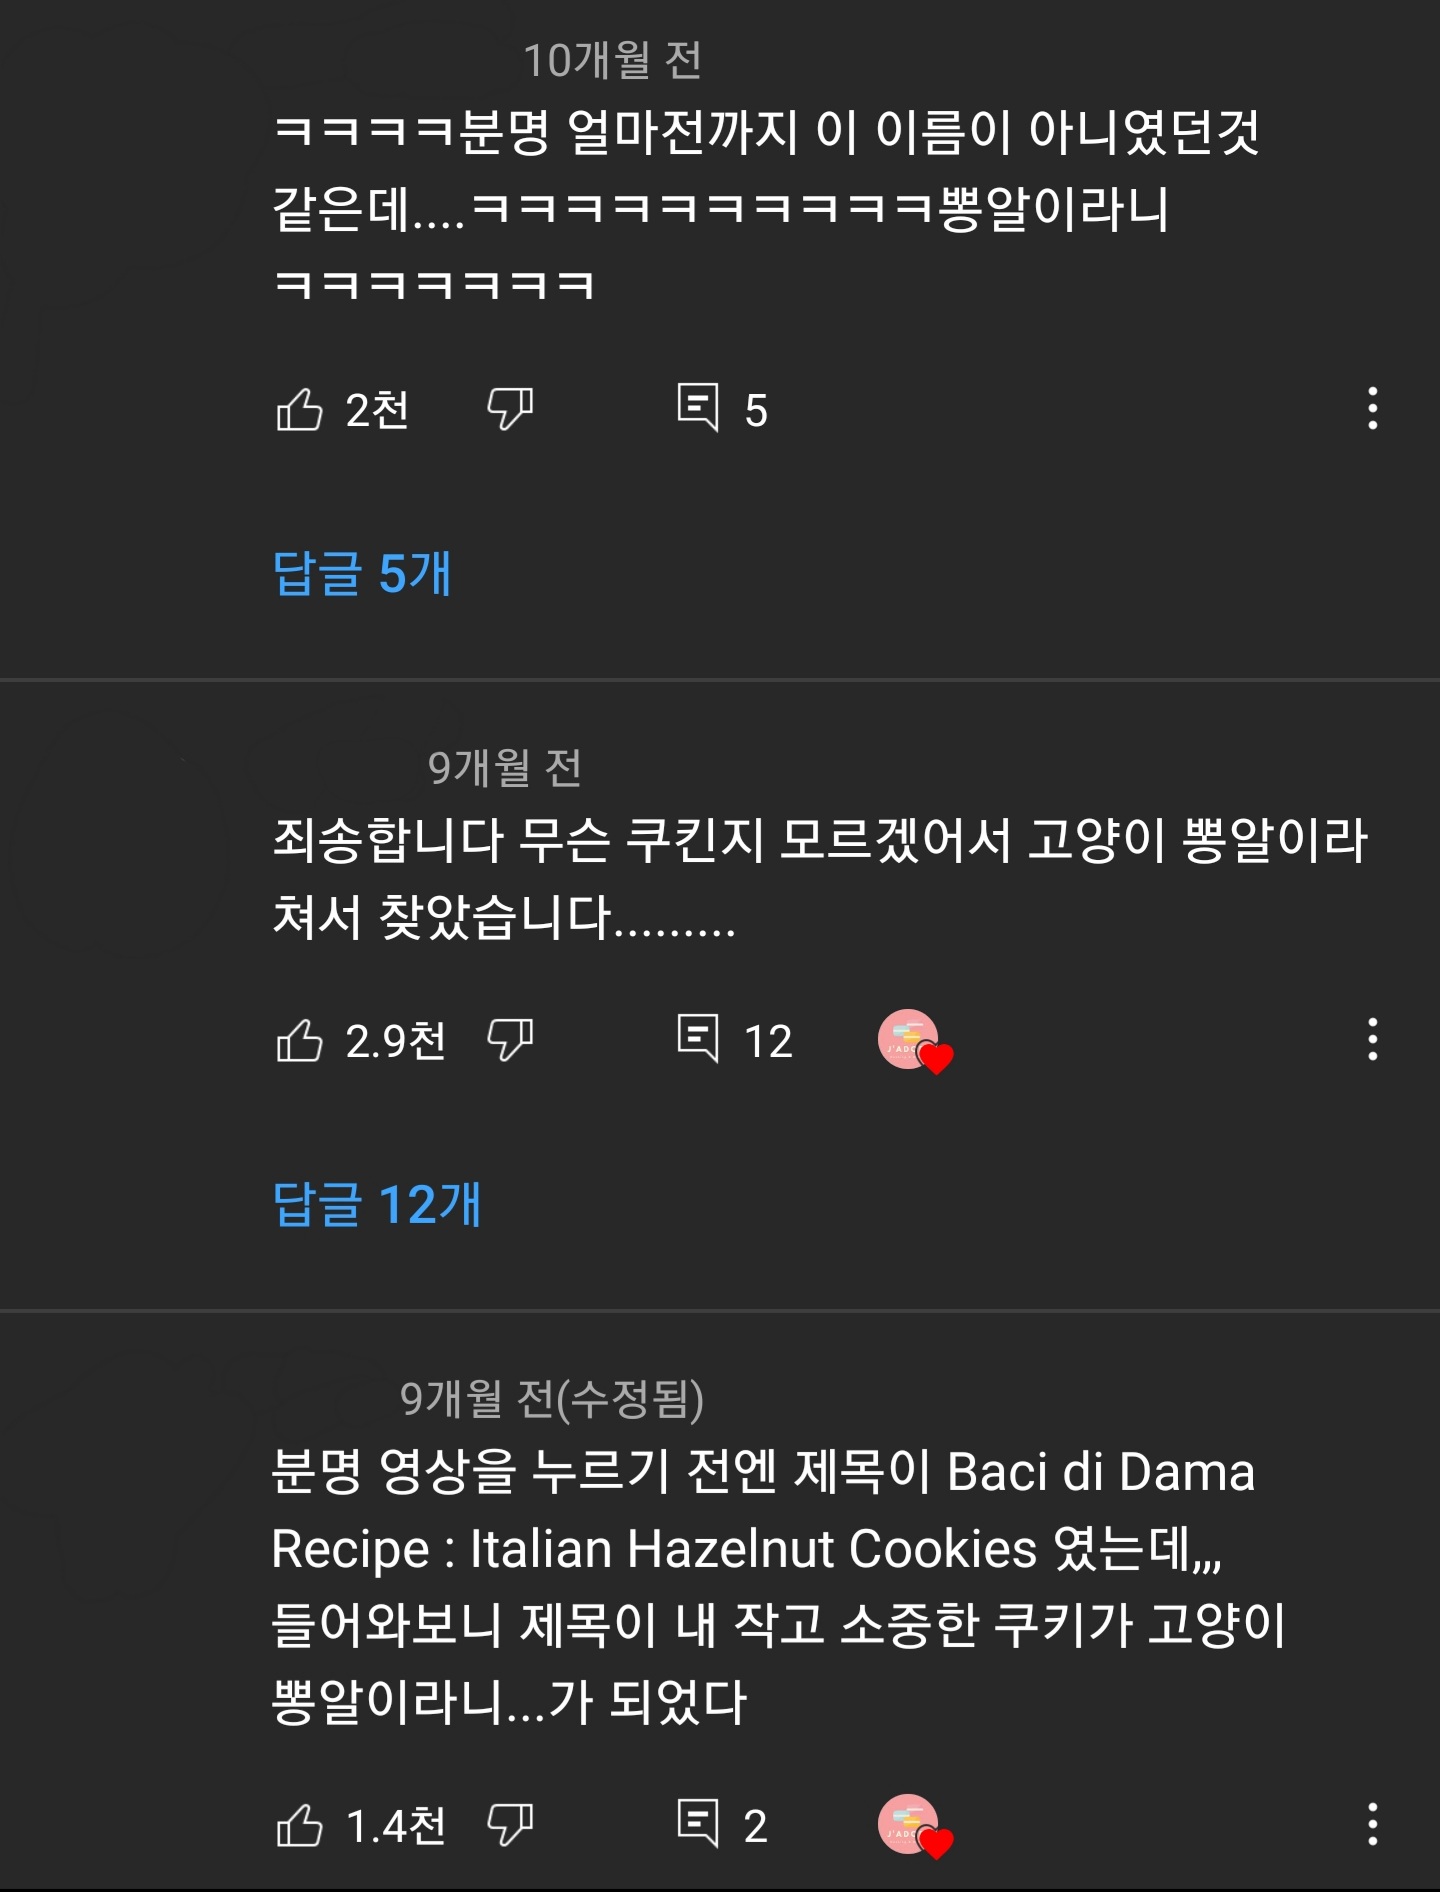Screen dimensions: 1440x1892
Task: Open reply icon showing 12 replies
Action: point(698,1039)
